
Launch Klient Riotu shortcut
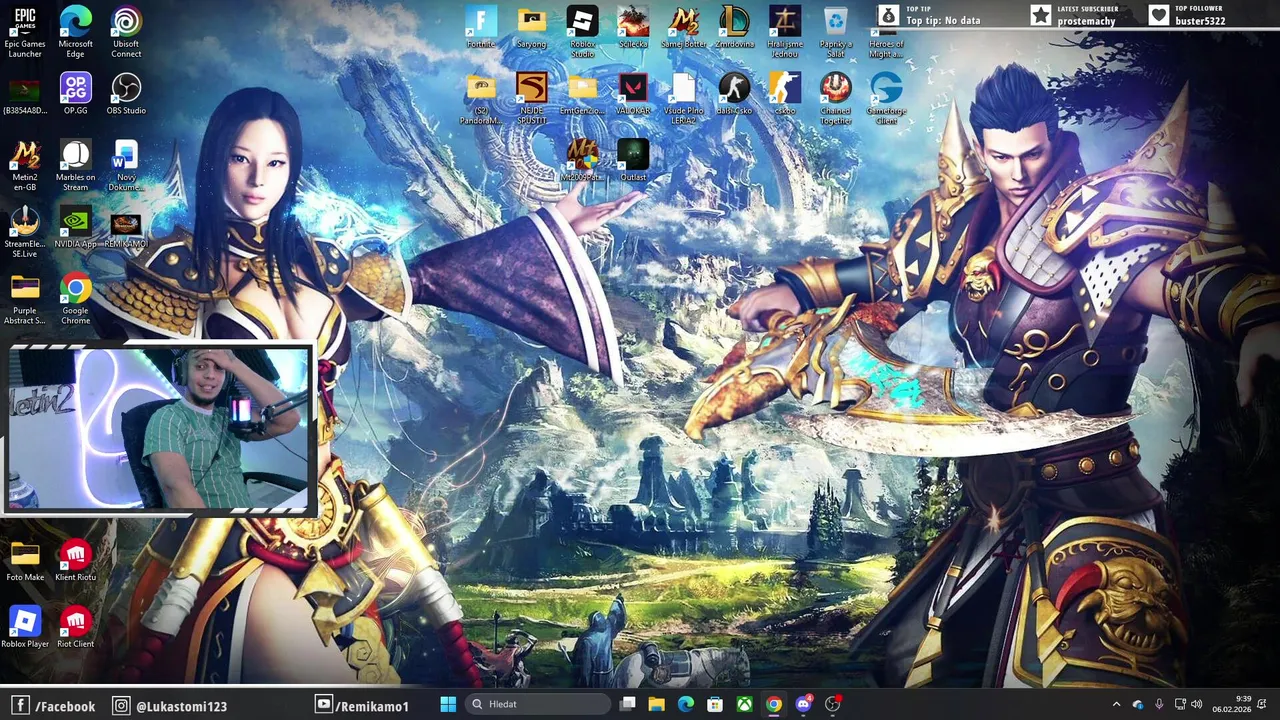coord(75,560)
